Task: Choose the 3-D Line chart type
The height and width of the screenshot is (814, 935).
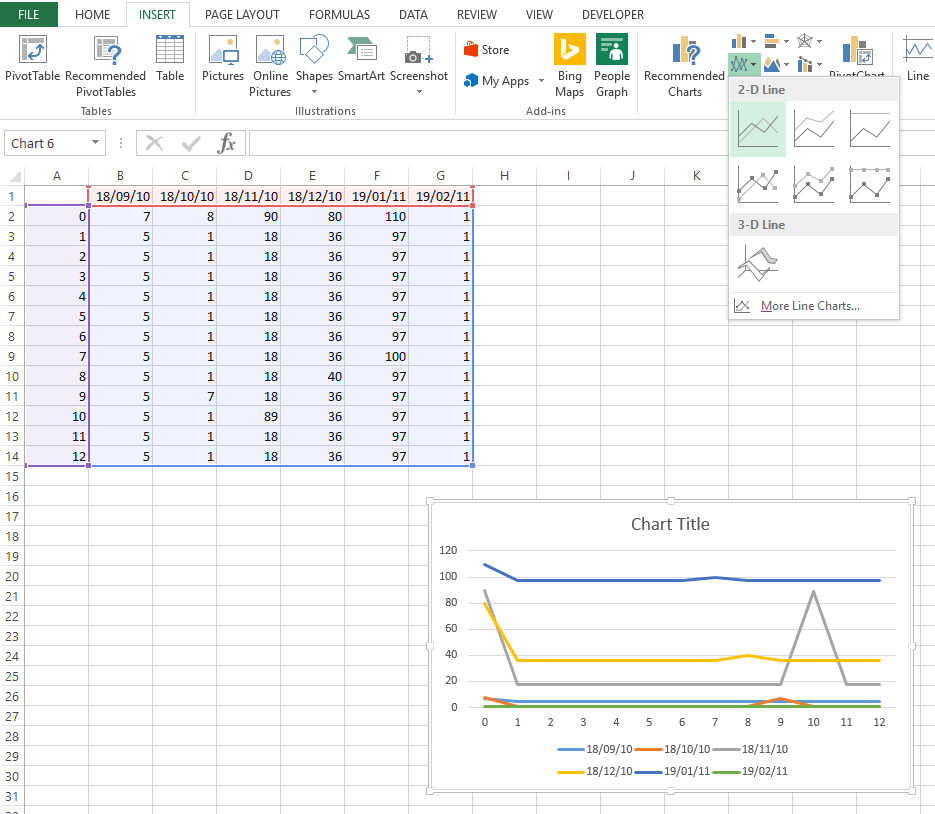Action: pos(757,263)
